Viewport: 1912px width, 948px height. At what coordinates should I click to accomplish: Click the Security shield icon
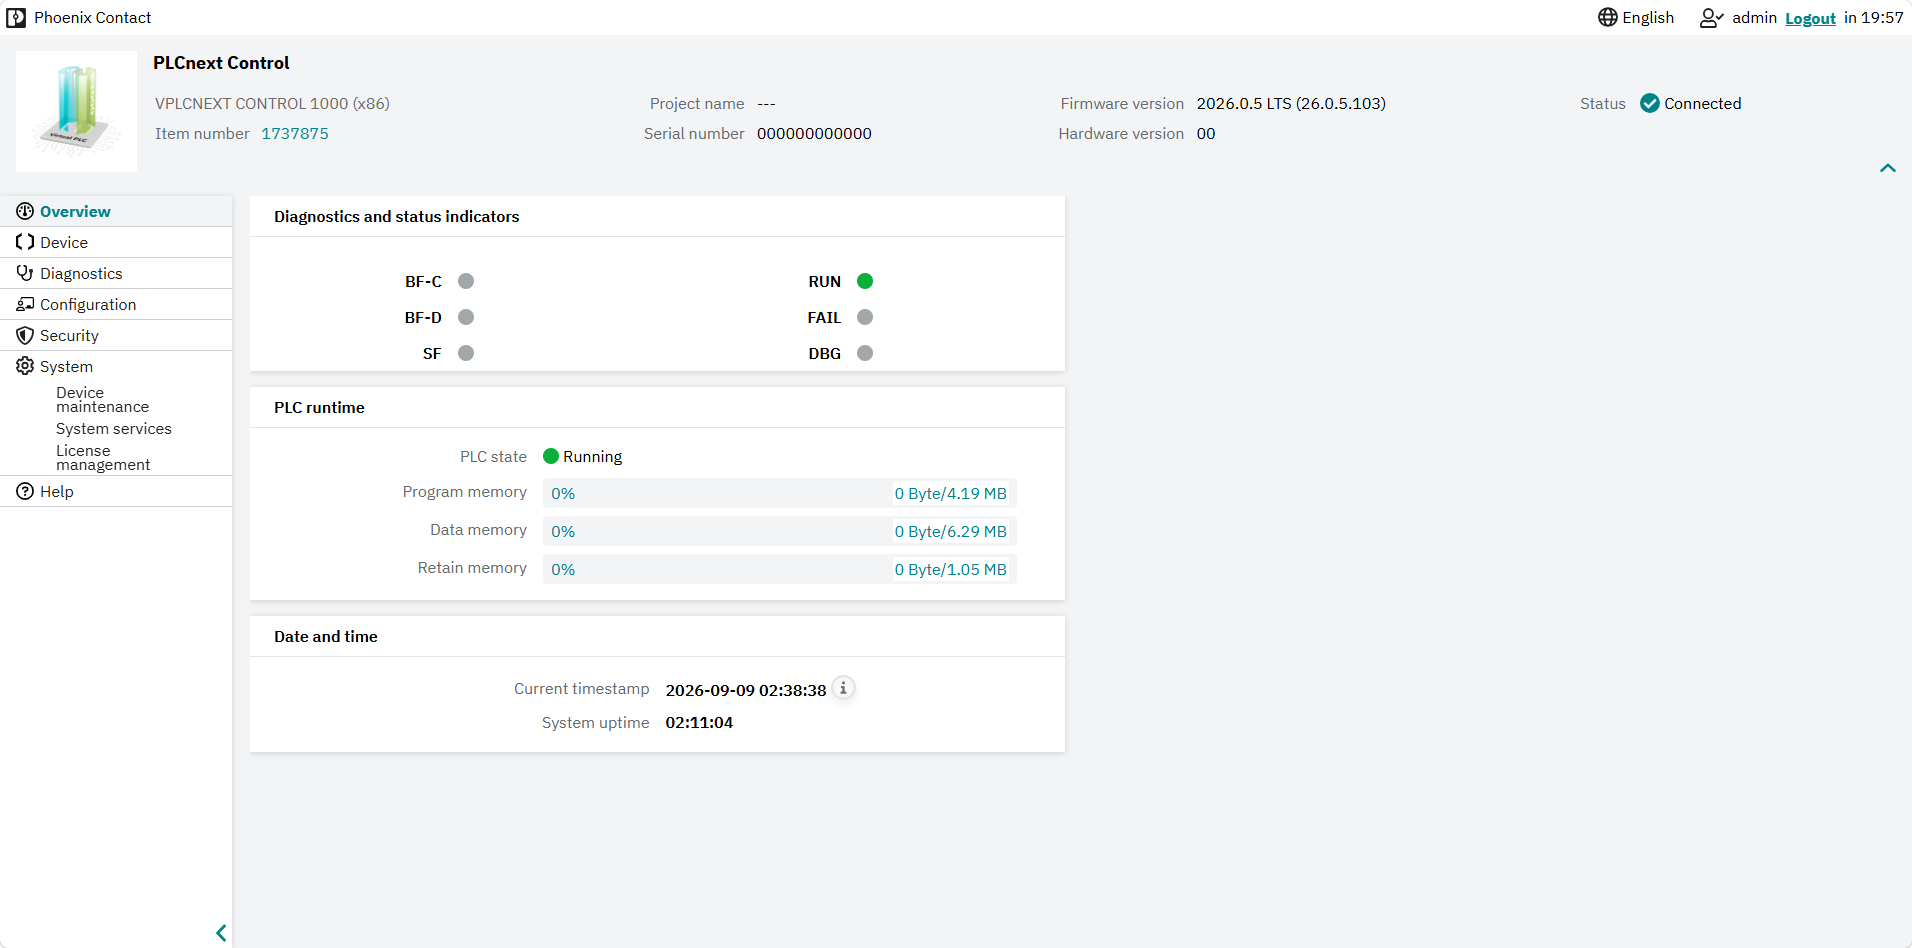pyautogui.click(x=25, y=335)
